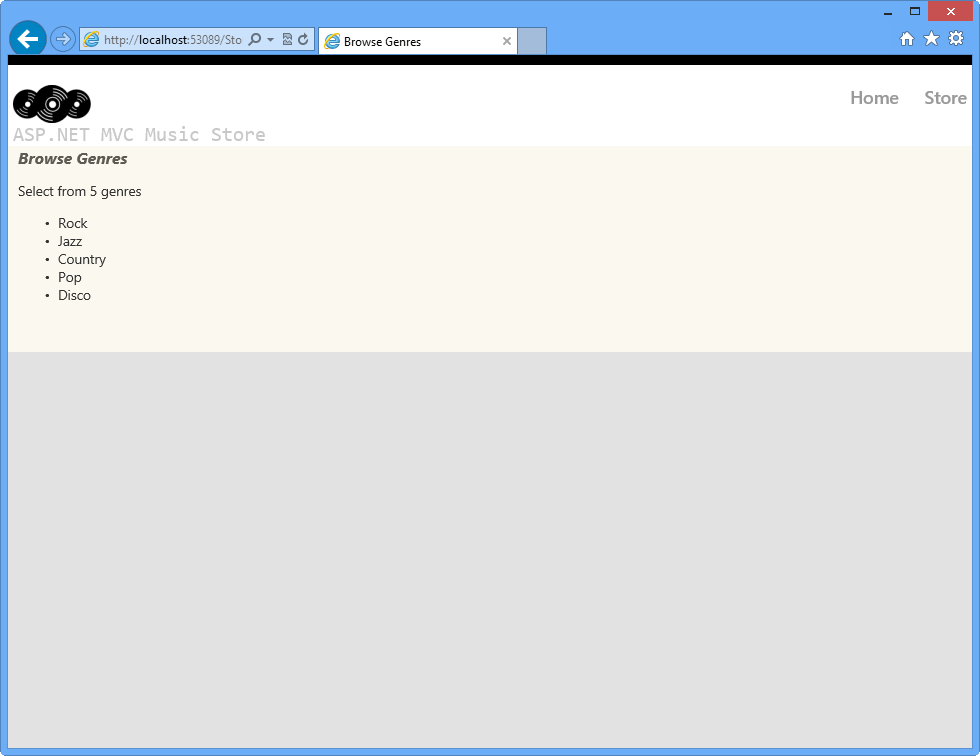This screenshot has width=980, height=756.
Task: Open Tools with the gear icon
Action: click(x=956, y=38)
